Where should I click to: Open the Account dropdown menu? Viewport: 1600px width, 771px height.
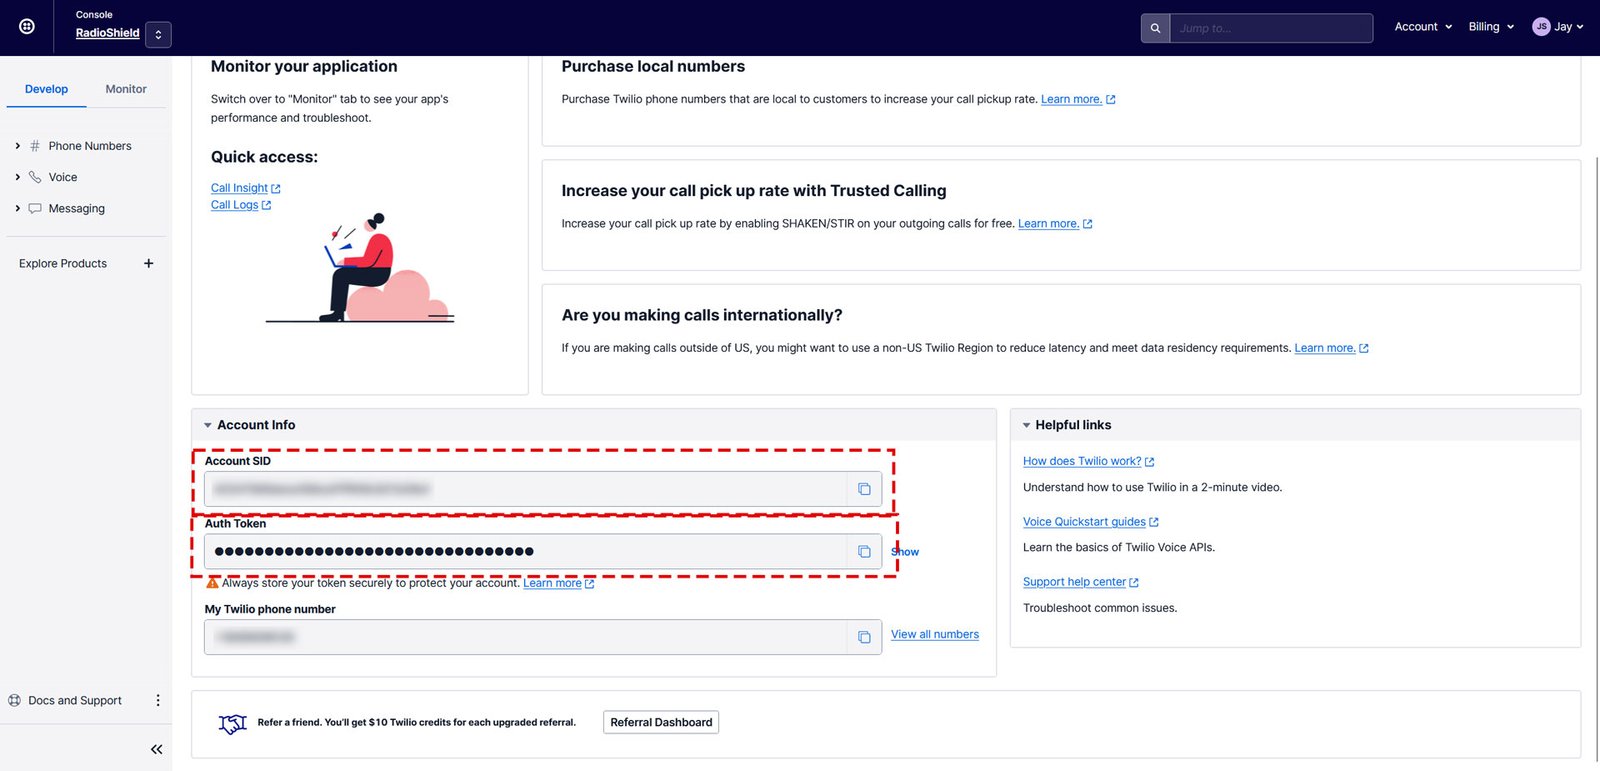[x=1423, y=27]
